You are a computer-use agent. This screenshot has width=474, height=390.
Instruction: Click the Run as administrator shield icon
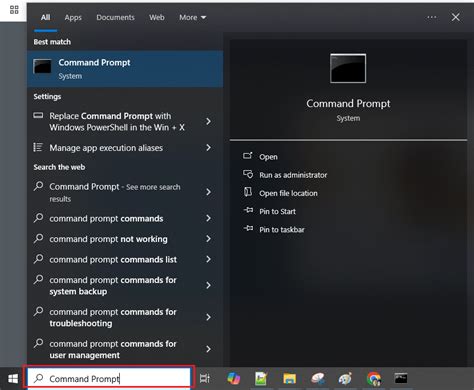point(248,174)
